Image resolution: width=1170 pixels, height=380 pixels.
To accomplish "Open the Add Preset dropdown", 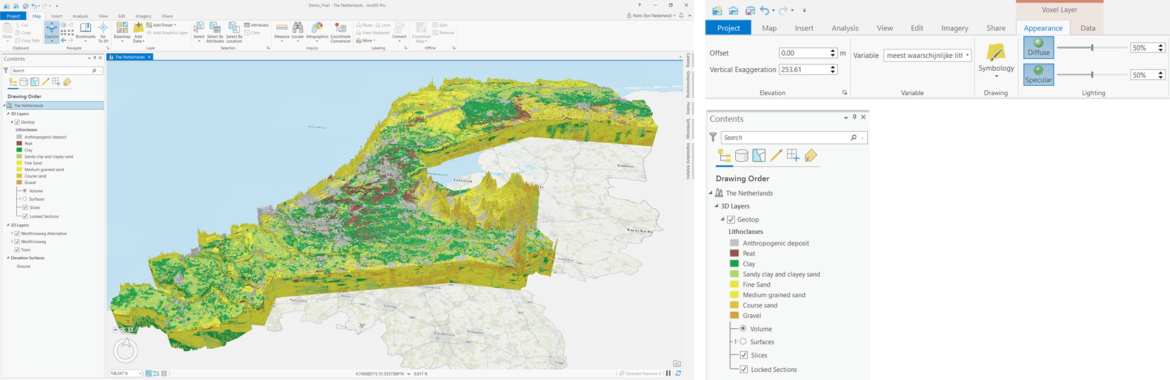I will click(161, 25).
